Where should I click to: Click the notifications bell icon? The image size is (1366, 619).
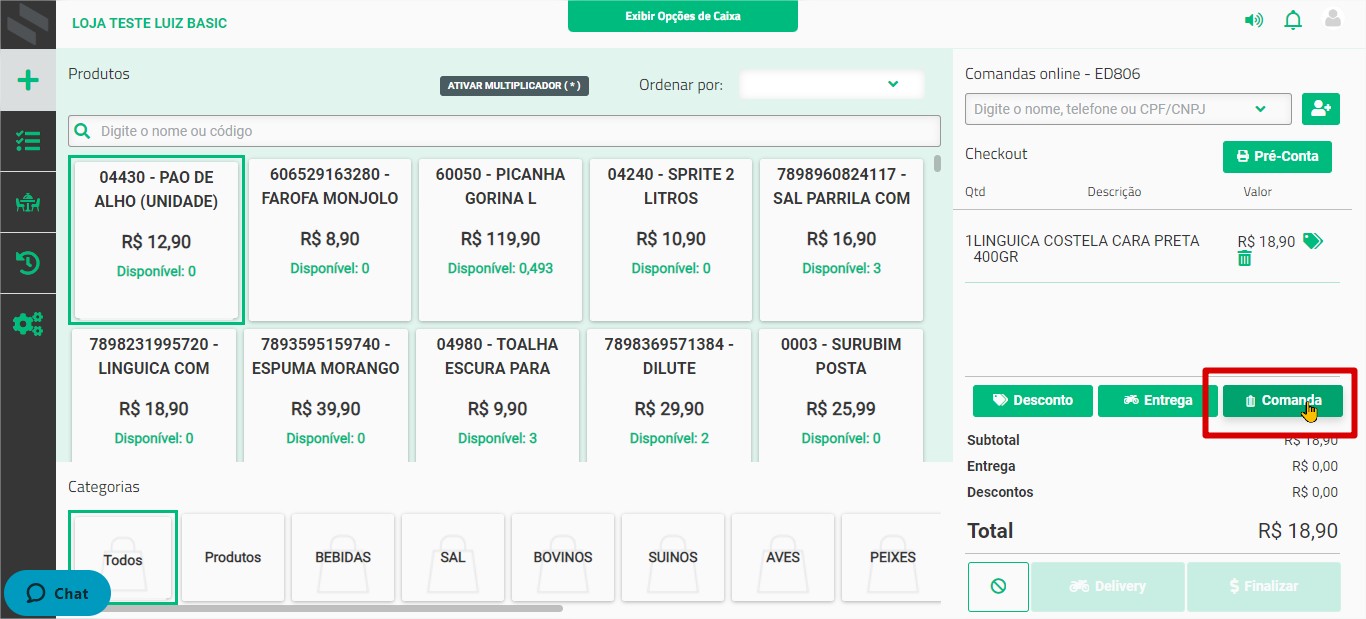[1293, 19]
